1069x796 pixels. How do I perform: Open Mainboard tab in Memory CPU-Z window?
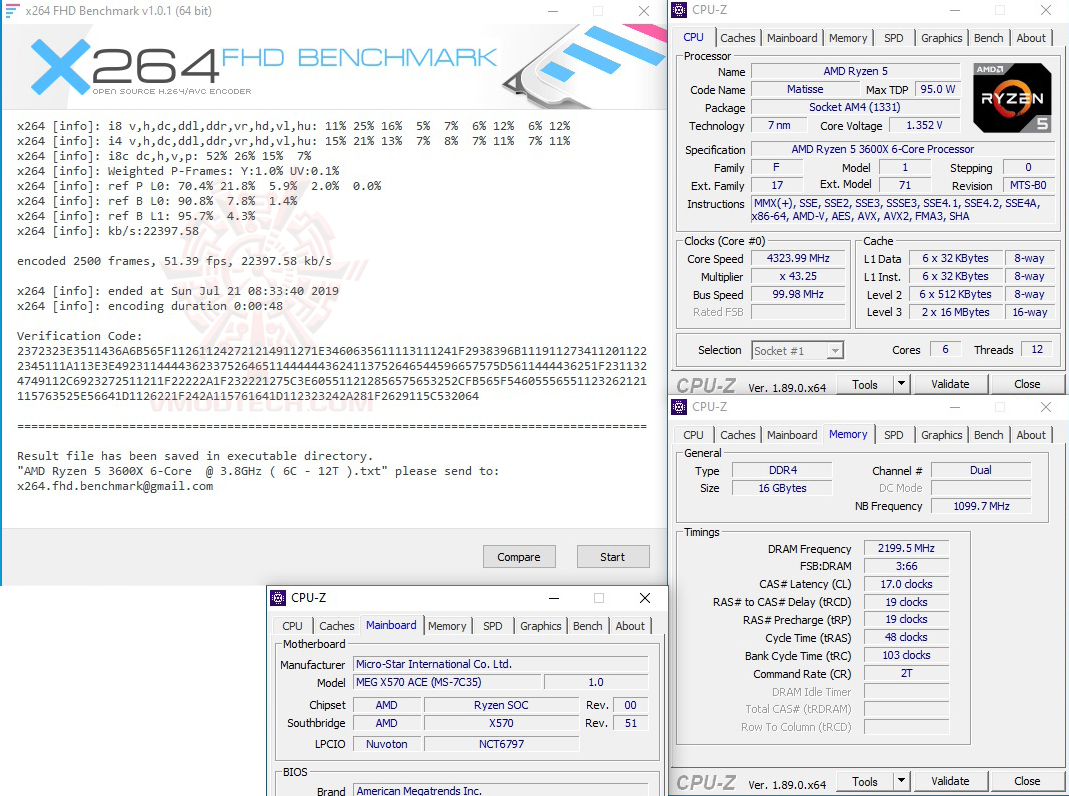[x=792, y=435]
